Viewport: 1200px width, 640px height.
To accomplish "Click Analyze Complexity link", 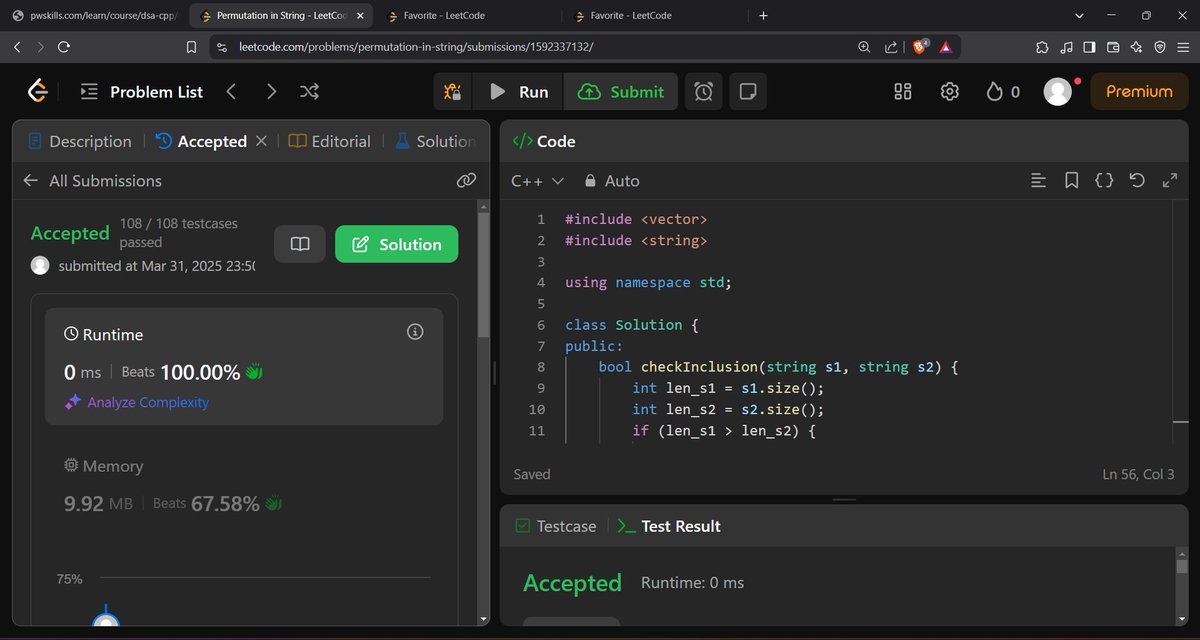I will click(x=137, y=402).
